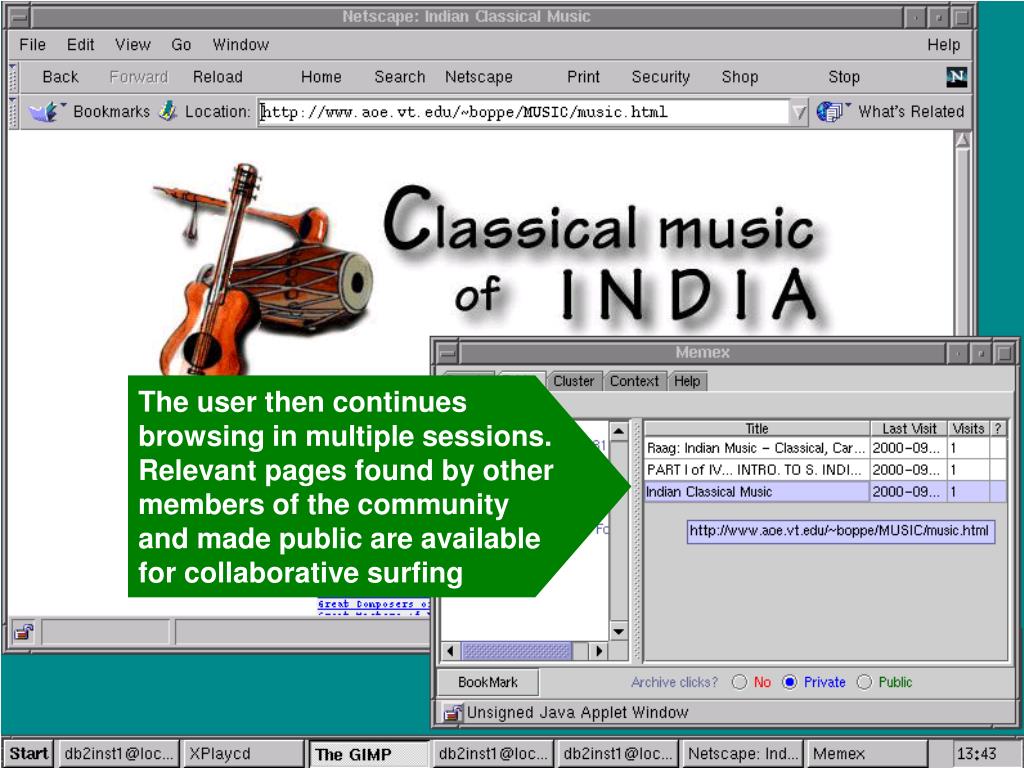Viewport: 1024px width, 768px height.
Task: Click the toolbar collapse grip beside Back
Action: click(x=12, y=78)
